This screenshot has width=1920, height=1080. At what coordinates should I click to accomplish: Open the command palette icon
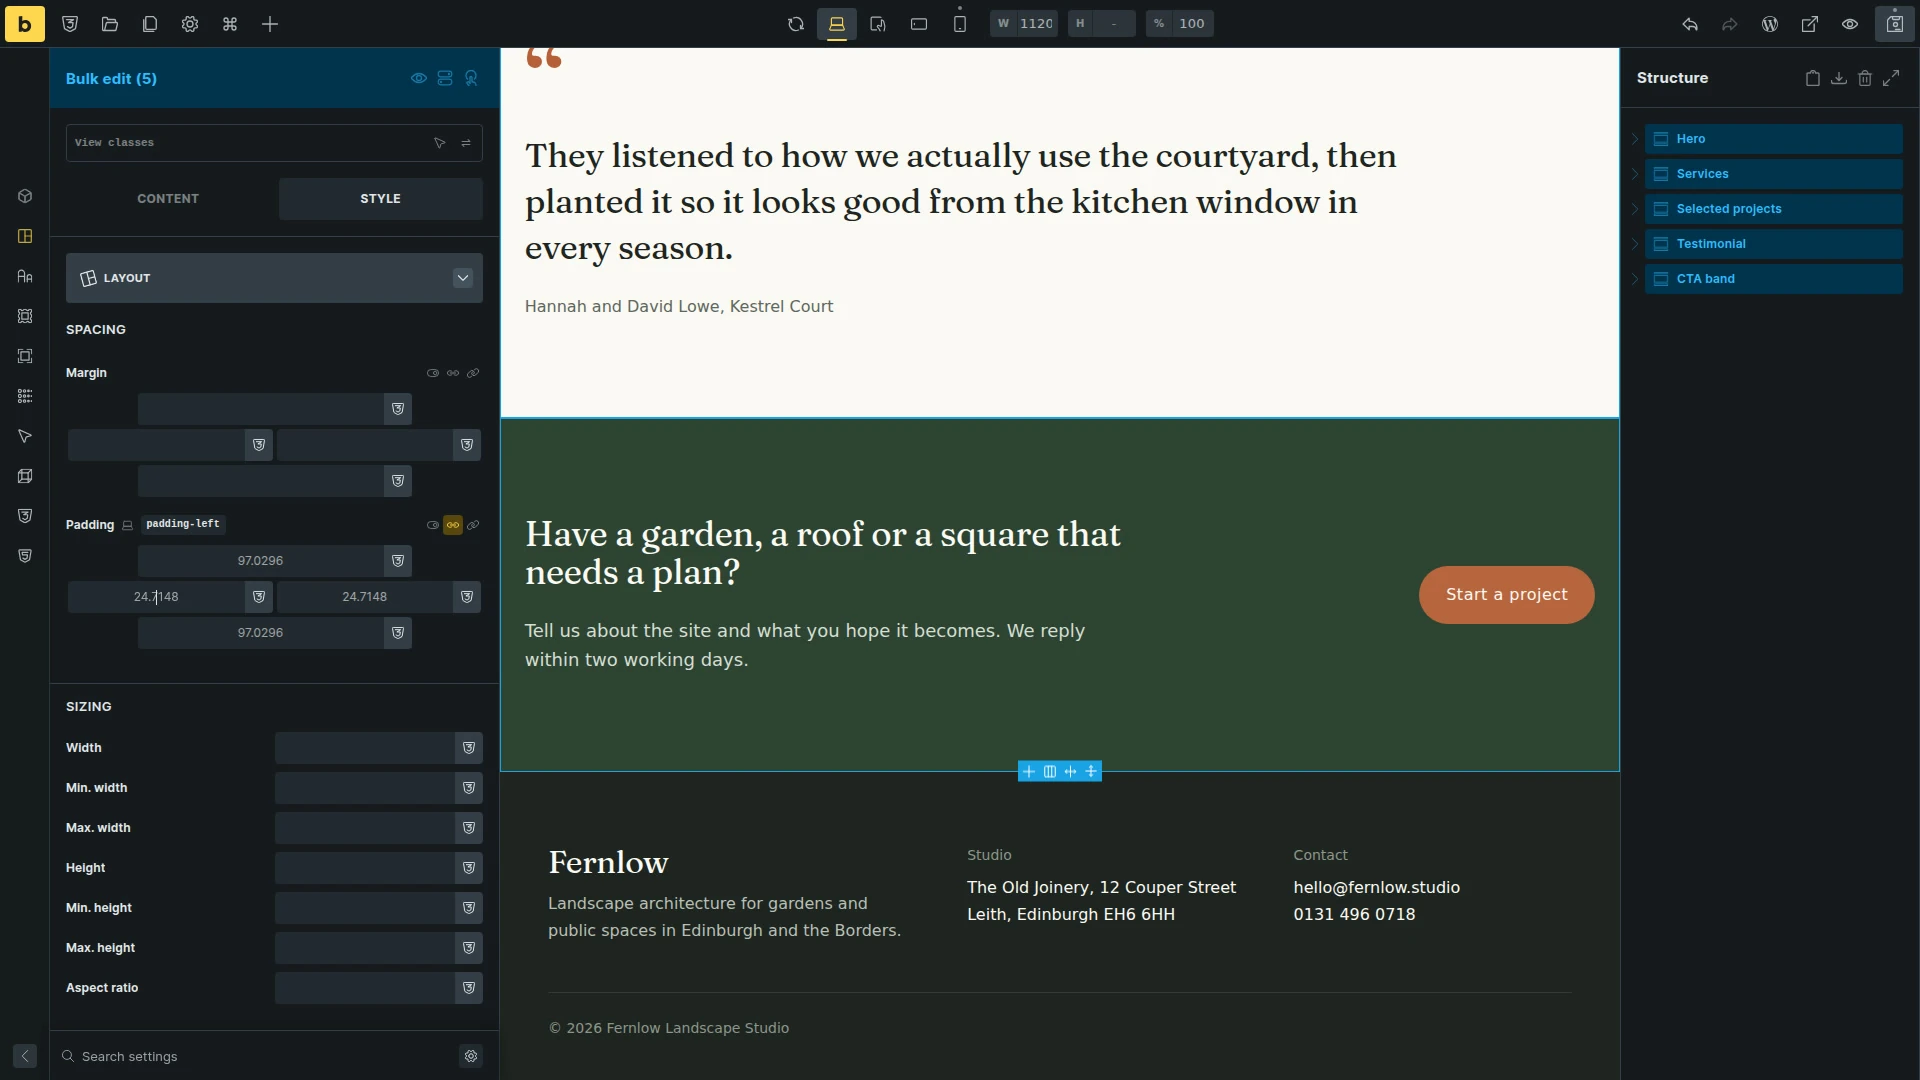click(x=230, y=24)
